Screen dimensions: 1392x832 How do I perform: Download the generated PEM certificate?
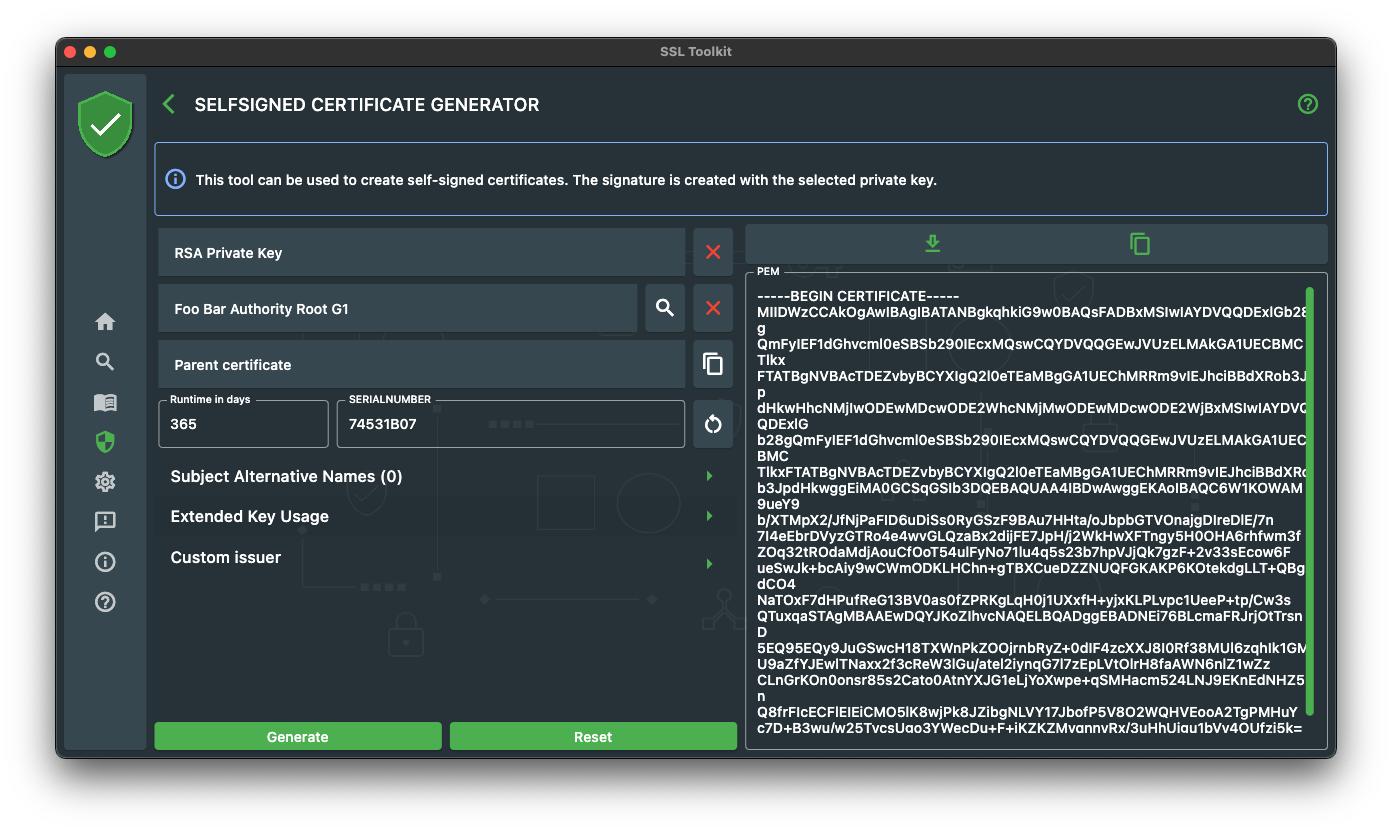(x=932, y=244)
